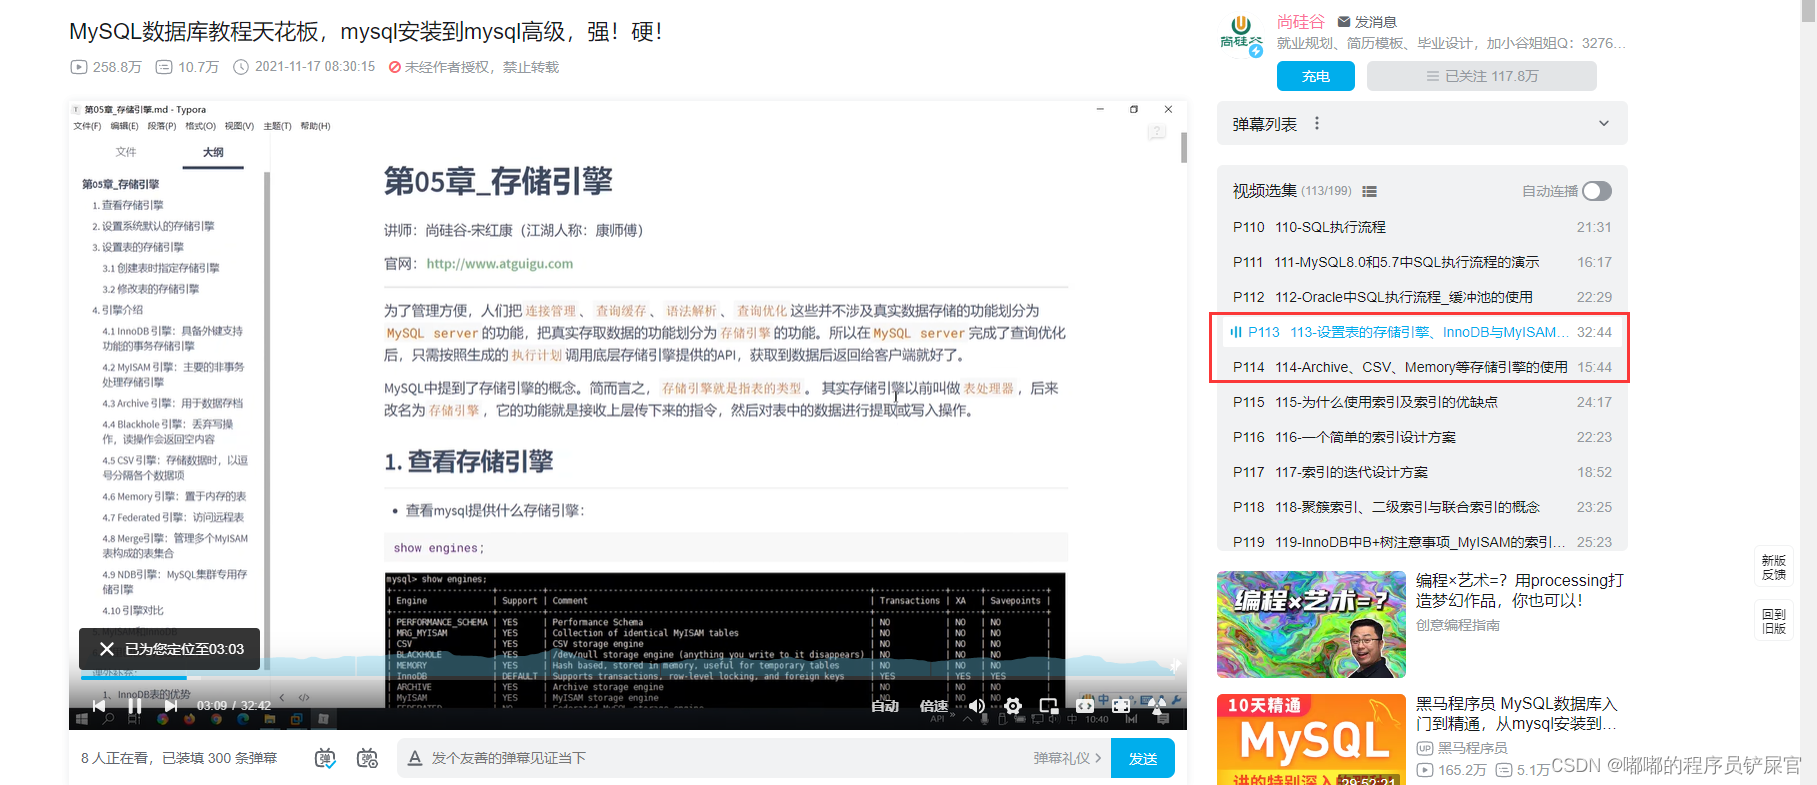Dismiss the 已为您定位至03:03 notice
The width and height of the screenshot is (1817, 785).
click(x=107, y=649)
